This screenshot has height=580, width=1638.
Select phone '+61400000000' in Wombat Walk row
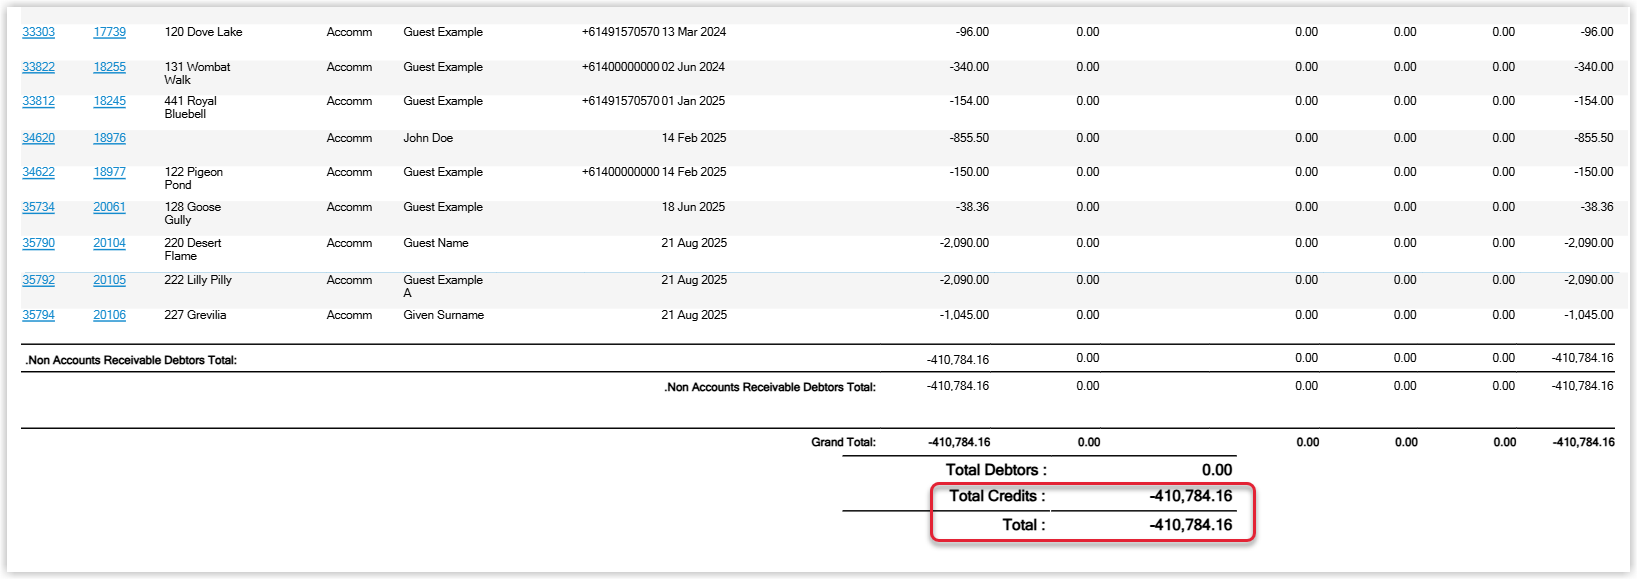click(x=620, y=67)
